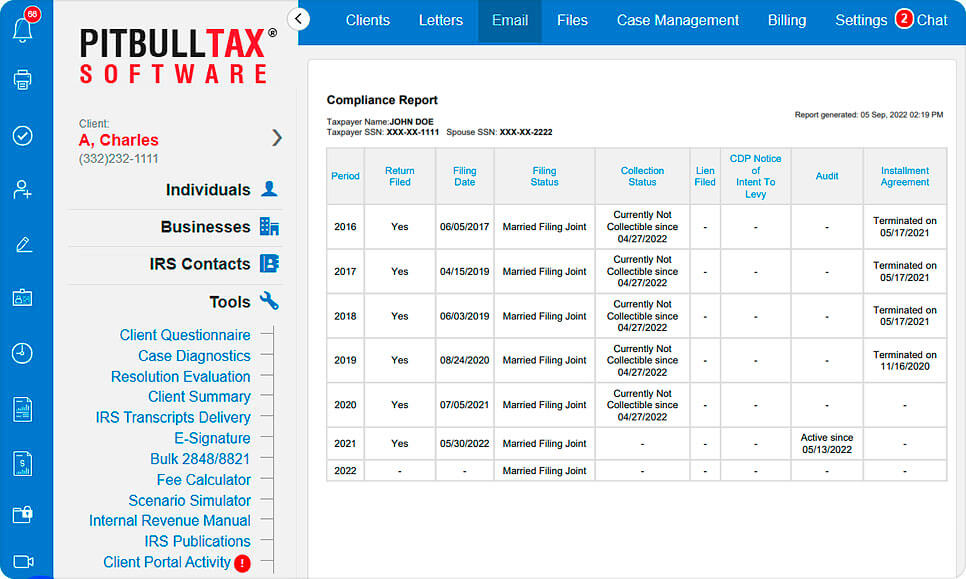The width and height of the screenshot is (966, 579).
Task: Click filing date 04/15/2019
Action: [465, 272]
